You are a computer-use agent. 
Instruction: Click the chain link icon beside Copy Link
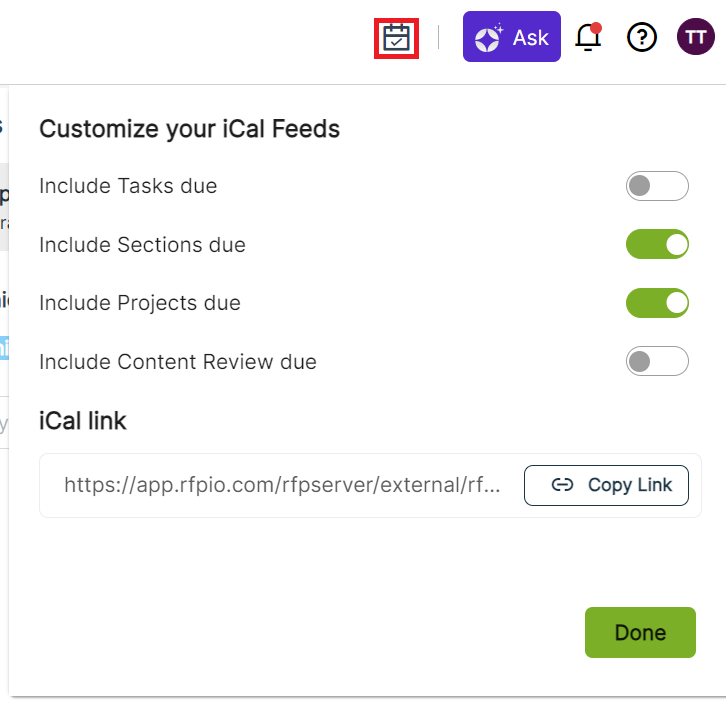(563, 485)
